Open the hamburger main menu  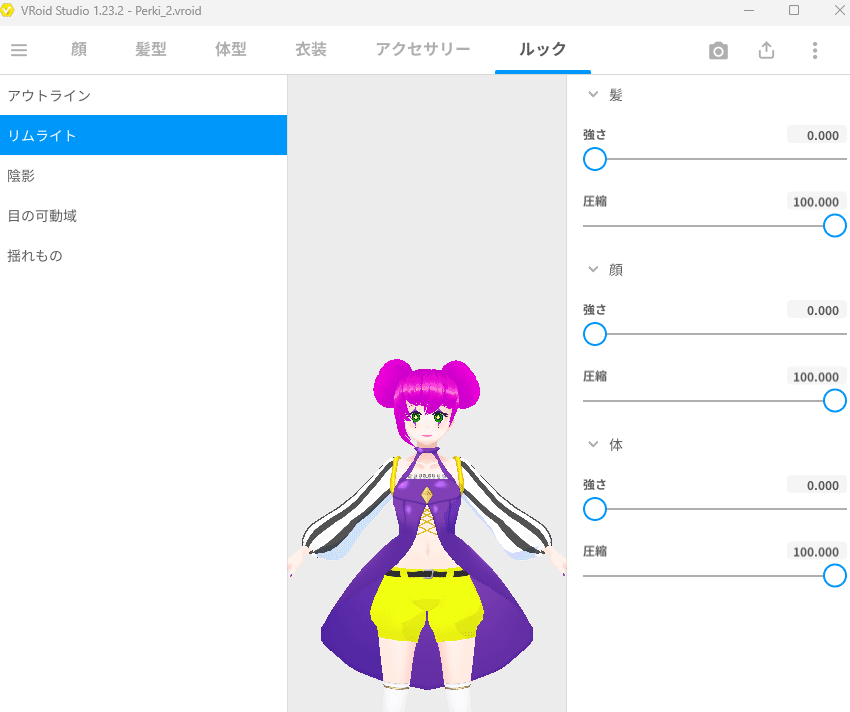[x=19, y=50]
